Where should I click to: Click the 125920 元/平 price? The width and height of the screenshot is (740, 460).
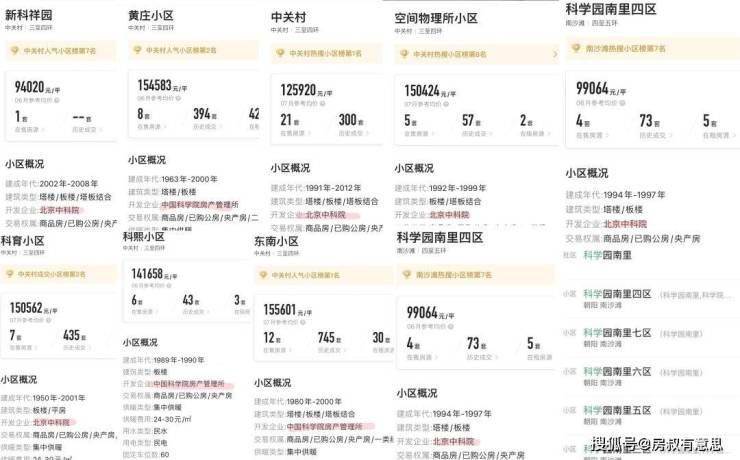pos(306,90)
